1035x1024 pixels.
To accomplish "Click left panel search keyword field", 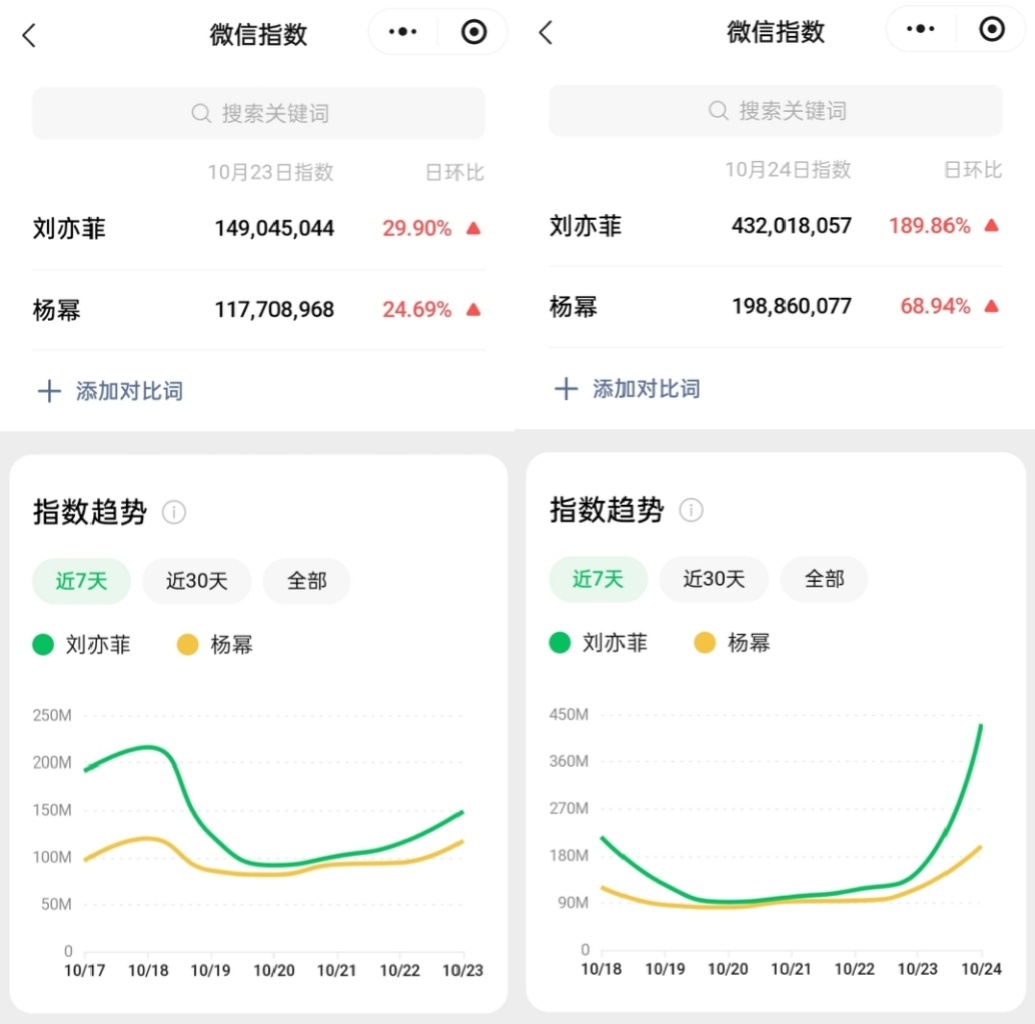I will tap(258, 113).
